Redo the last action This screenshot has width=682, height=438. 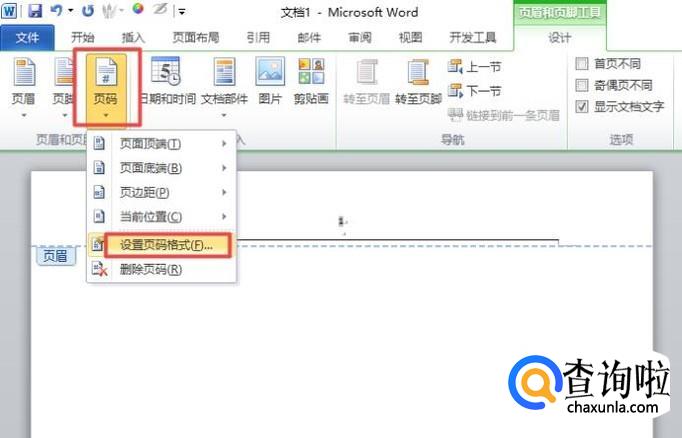tap(87, 10)
